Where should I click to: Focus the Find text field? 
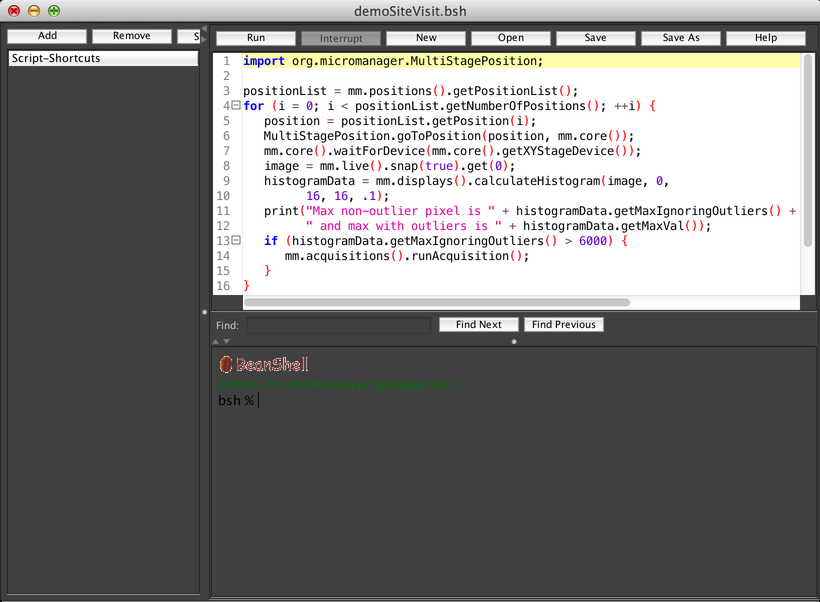tap(339, 325)
